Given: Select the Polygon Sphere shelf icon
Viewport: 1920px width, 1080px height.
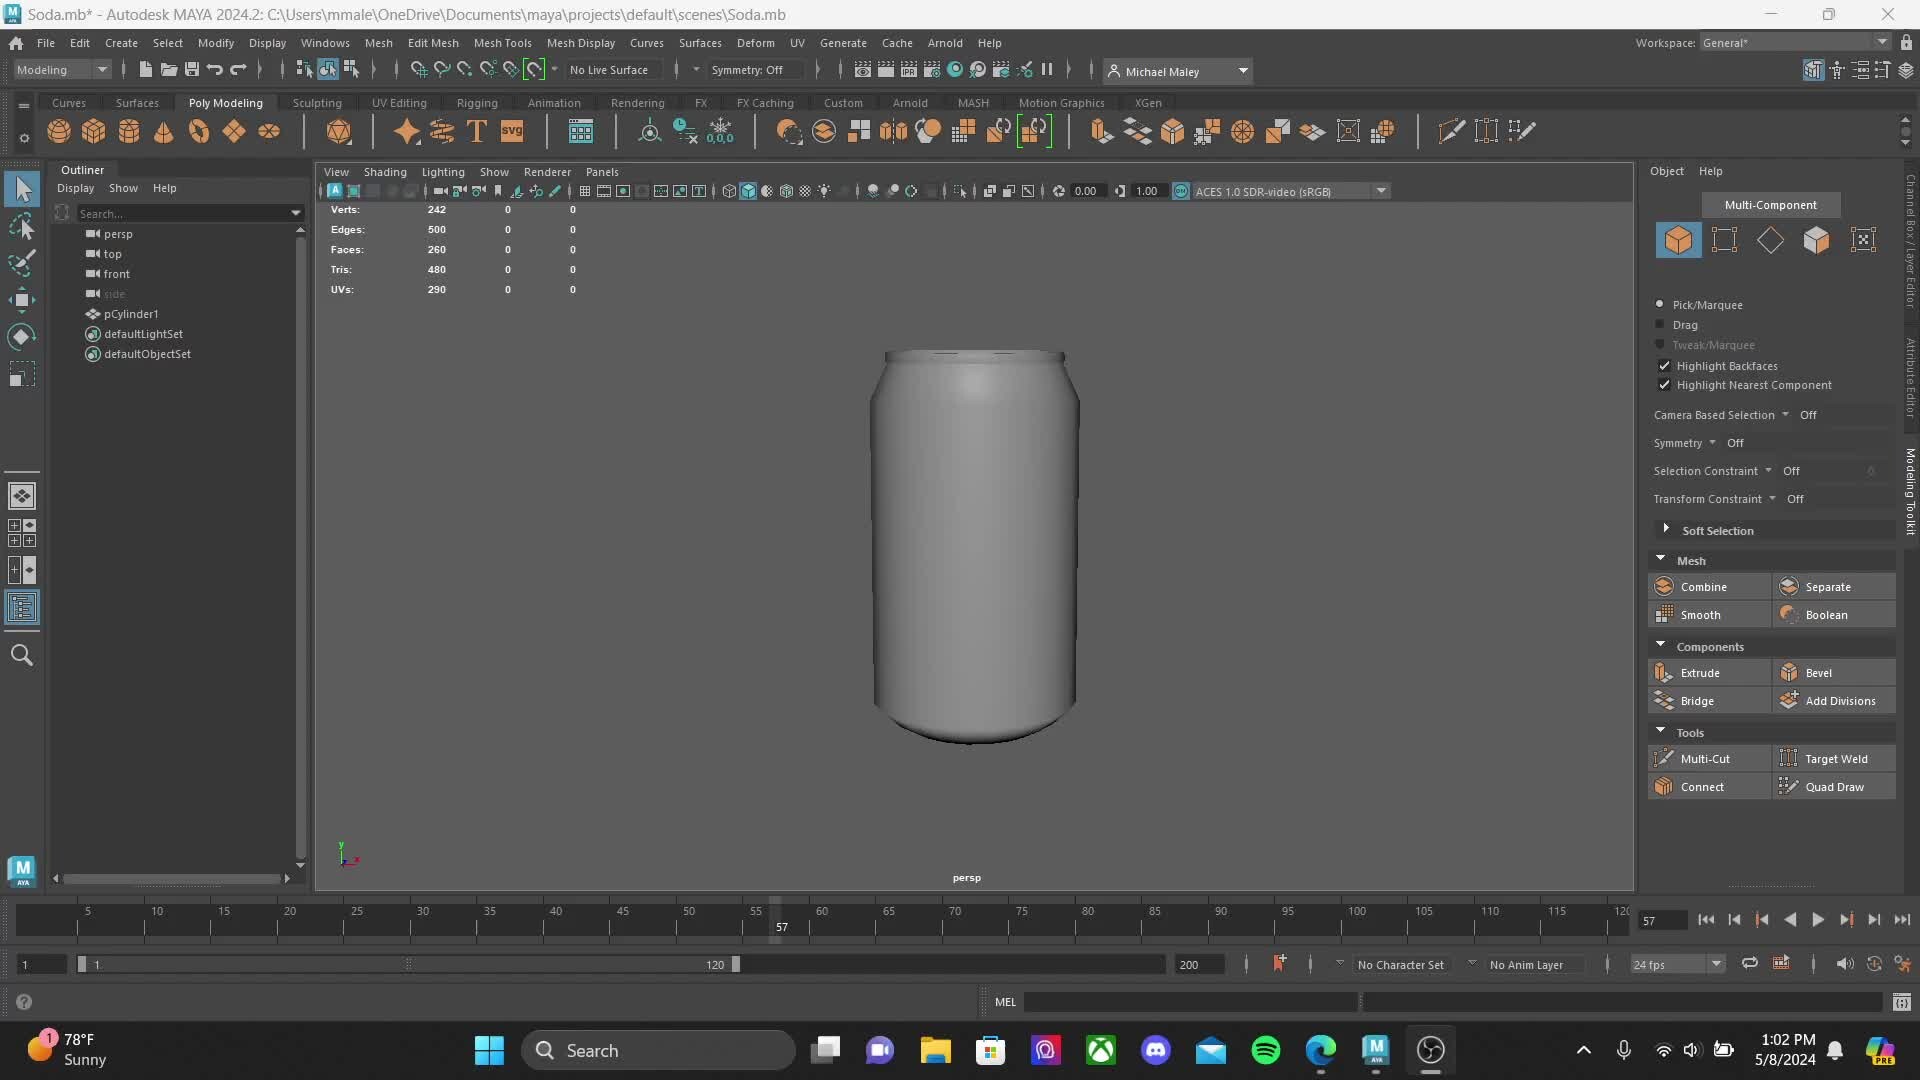Looking at the screenshot, I should (57, 131).
